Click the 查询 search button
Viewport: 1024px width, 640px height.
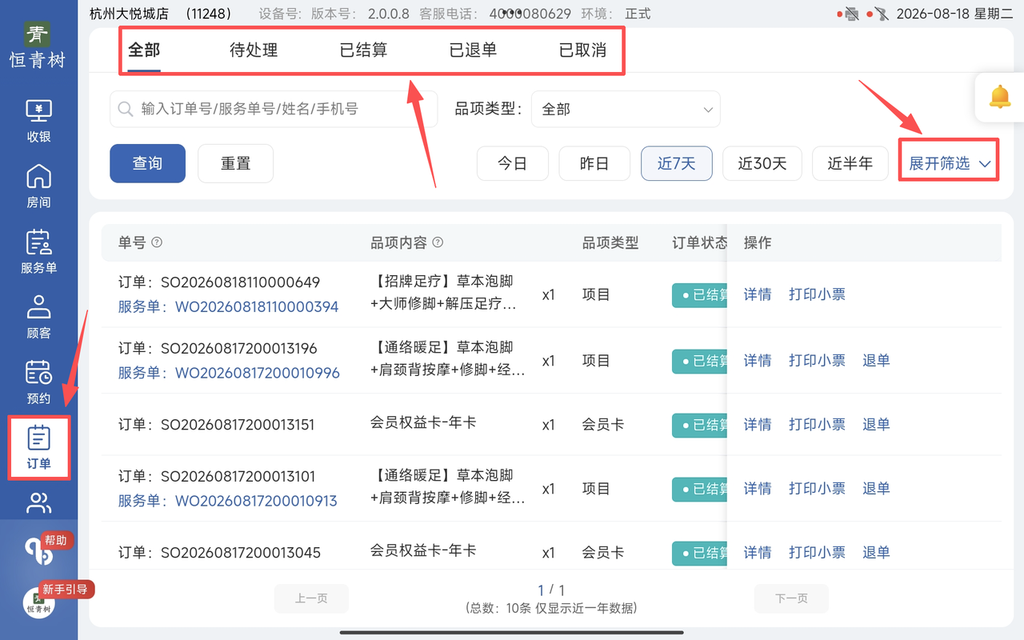click(148, 163)
